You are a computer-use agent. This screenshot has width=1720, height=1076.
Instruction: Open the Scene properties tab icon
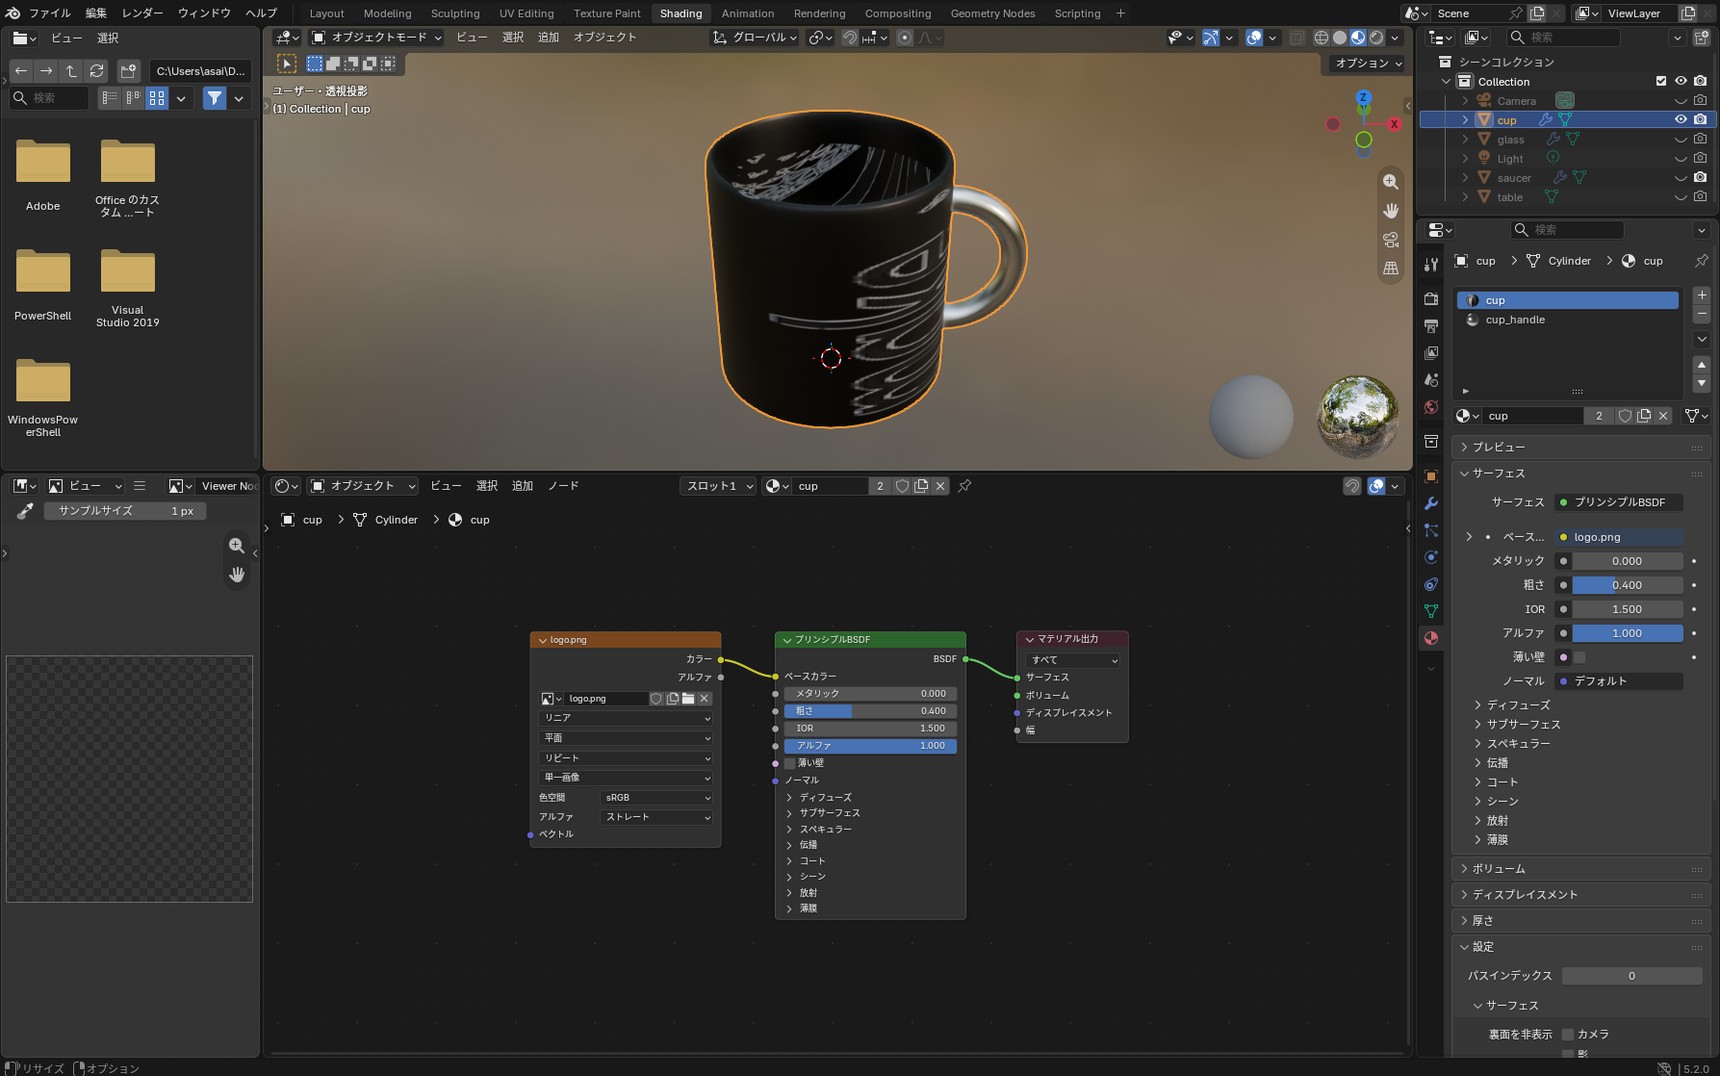[x=1431, y=380]
